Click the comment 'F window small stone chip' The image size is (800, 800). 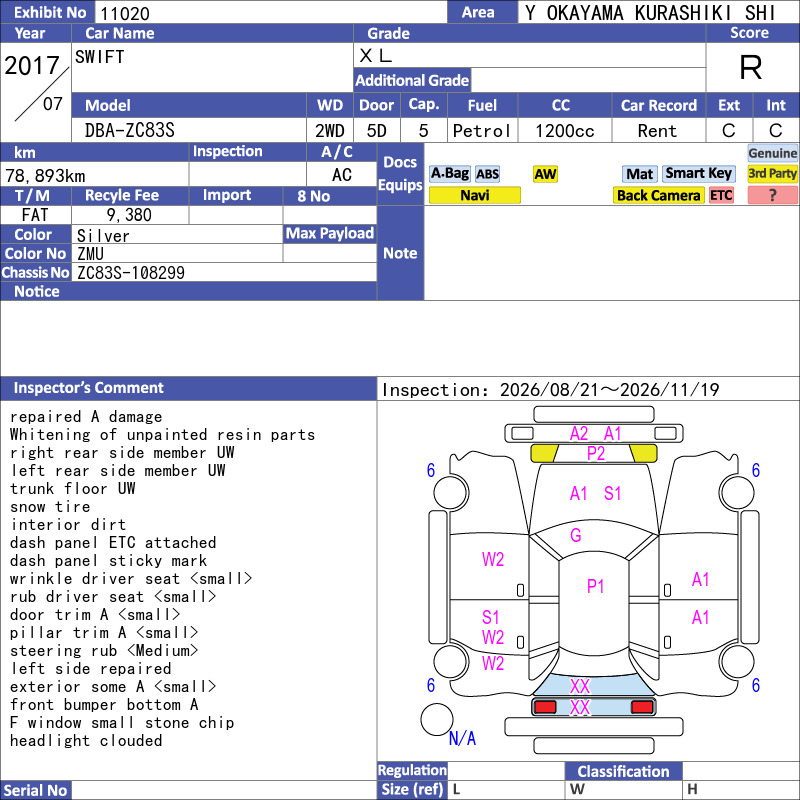[x=122, y=723]
